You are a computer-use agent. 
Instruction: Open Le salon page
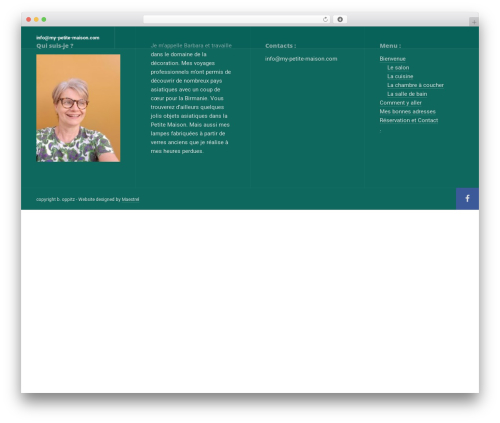pos(398,68)
